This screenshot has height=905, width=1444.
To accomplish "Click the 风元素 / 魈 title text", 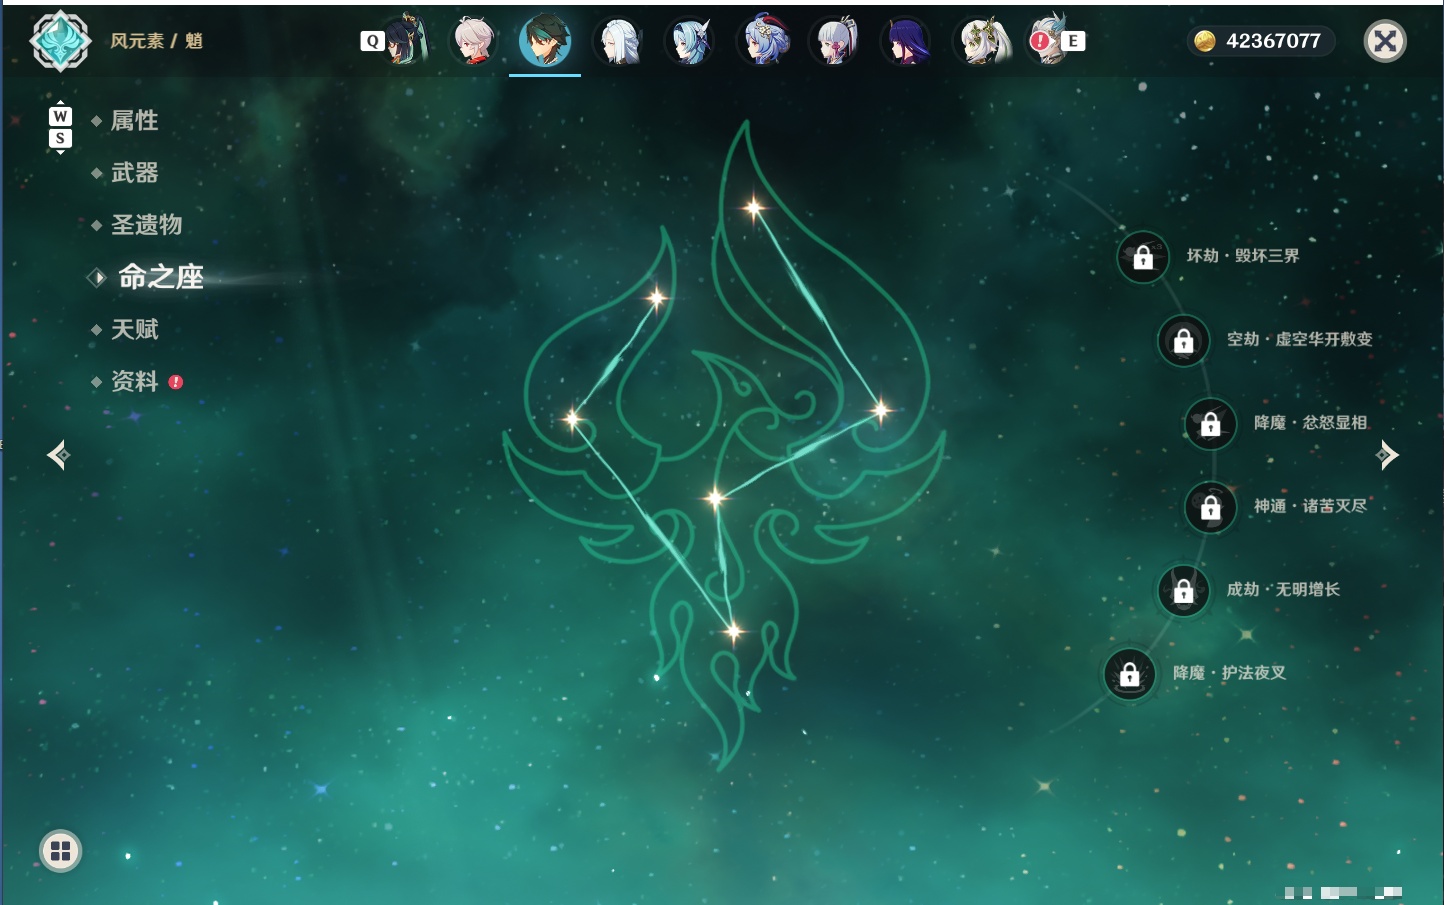I will (156, 41).
